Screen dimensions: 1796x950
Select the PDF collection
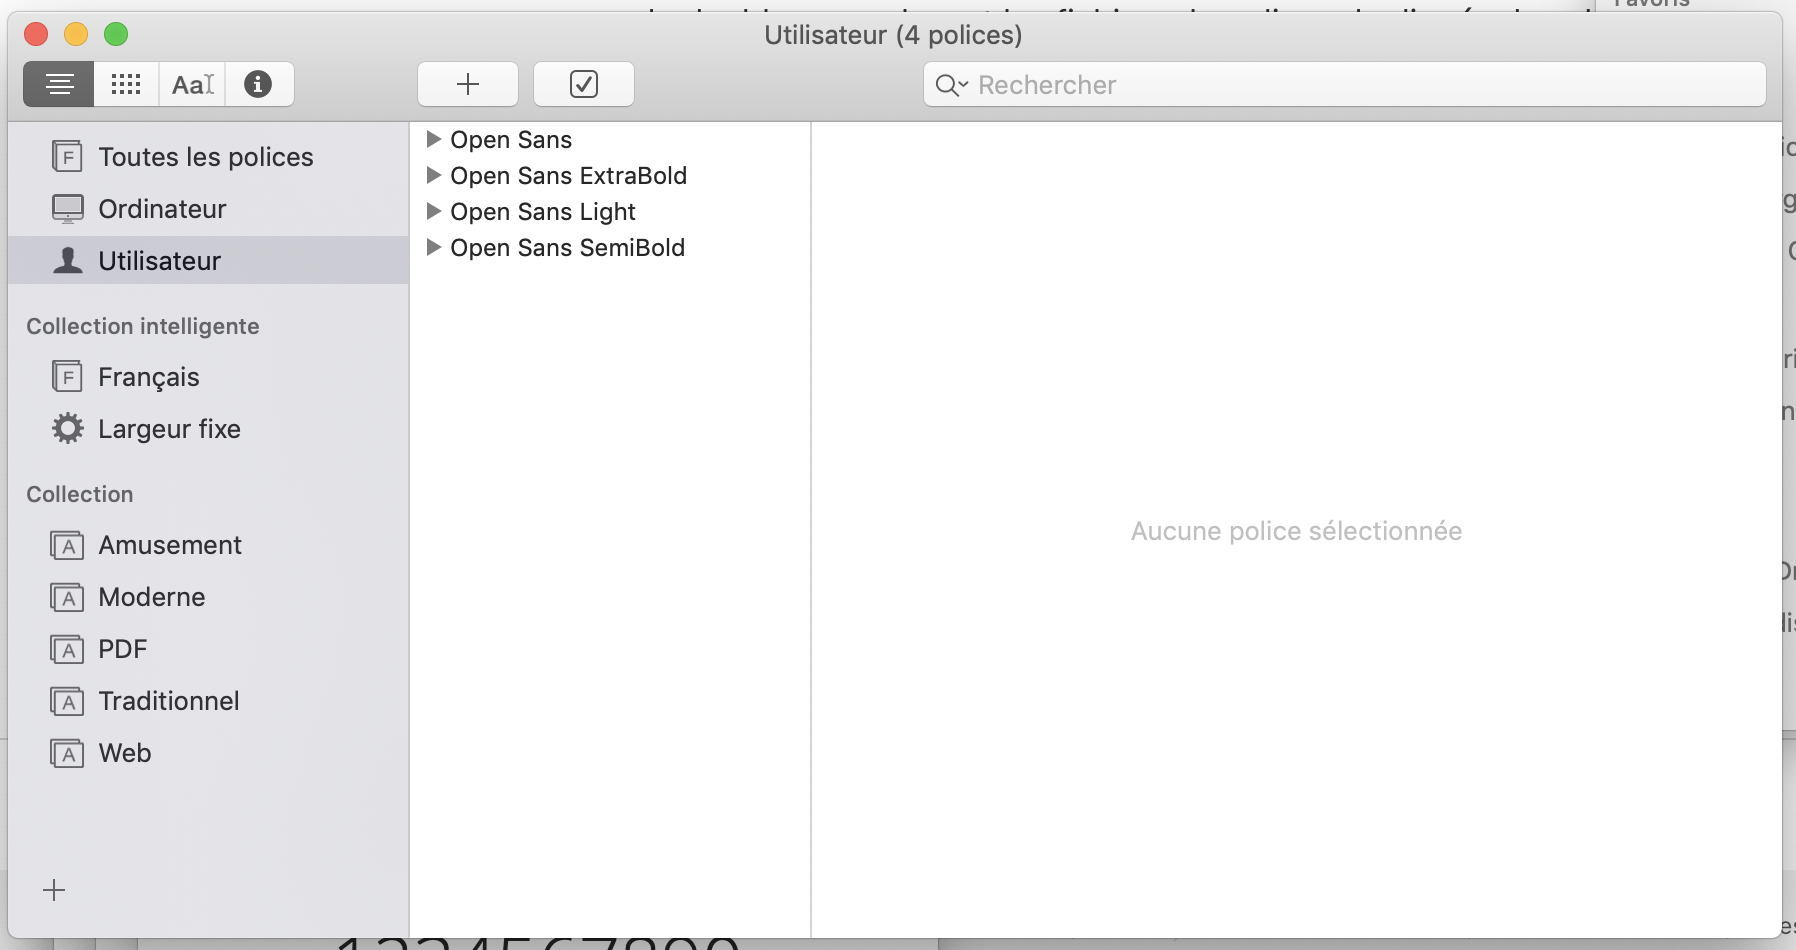coord(208,649)
